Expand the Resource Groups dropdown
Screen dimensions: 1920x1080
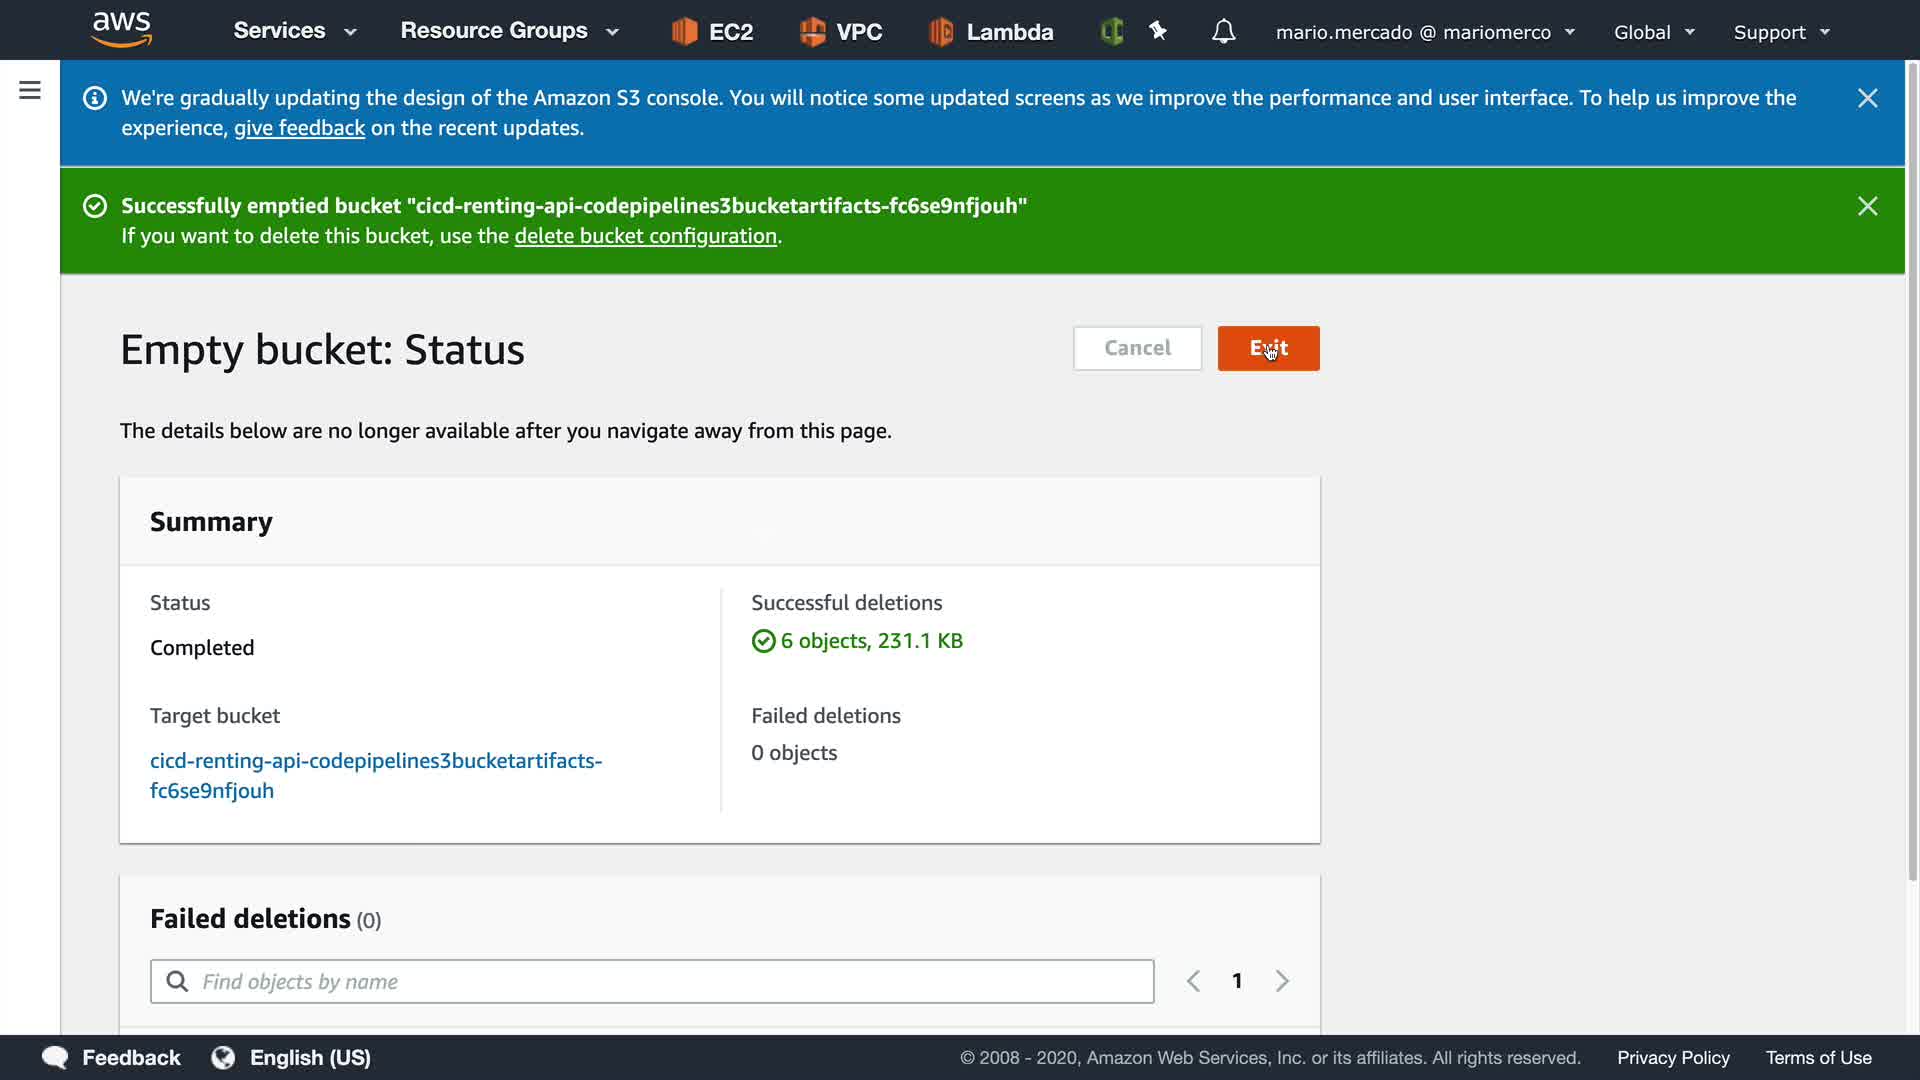click(x=510, y=31)
